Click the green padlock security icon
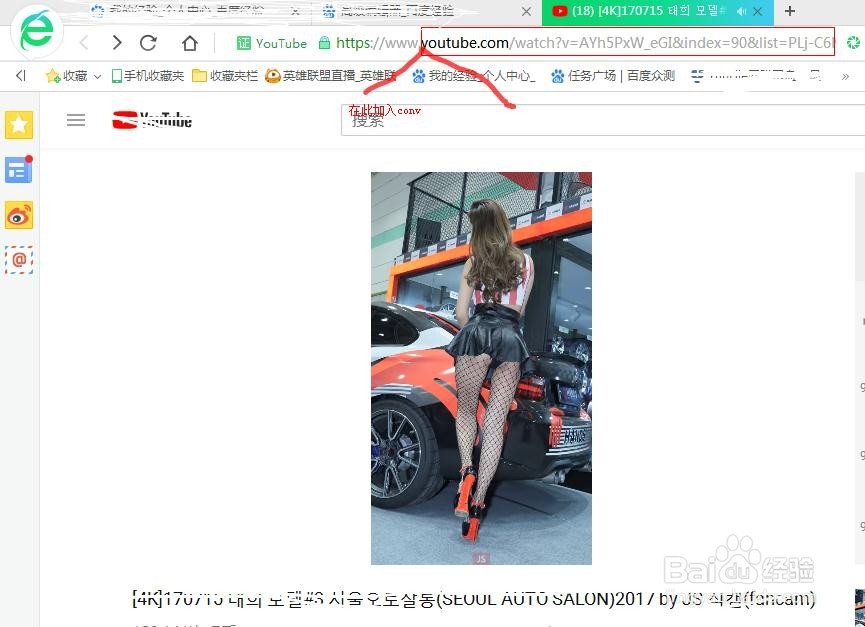 pyautogui.click(x=324, y=42)
